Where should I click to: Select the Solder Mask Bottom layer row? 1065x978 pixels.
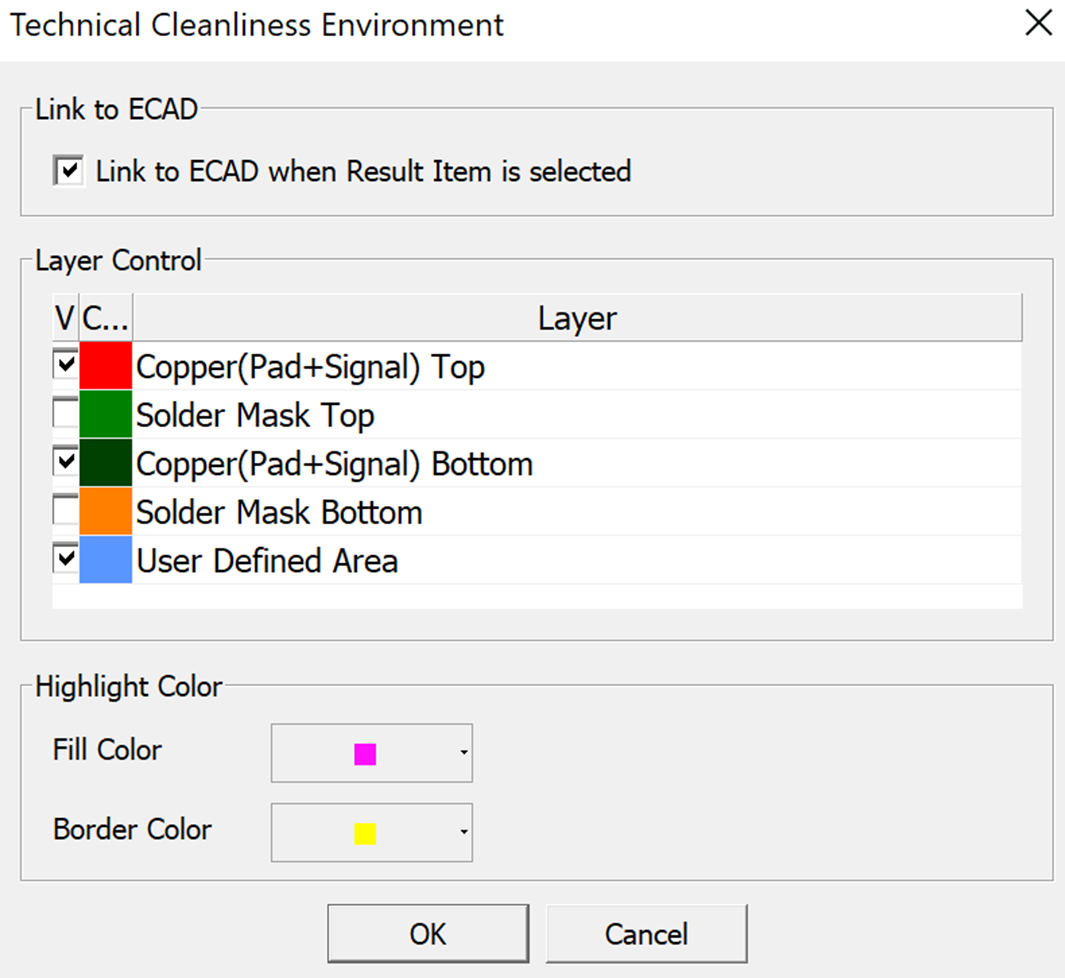pos(280,512)
